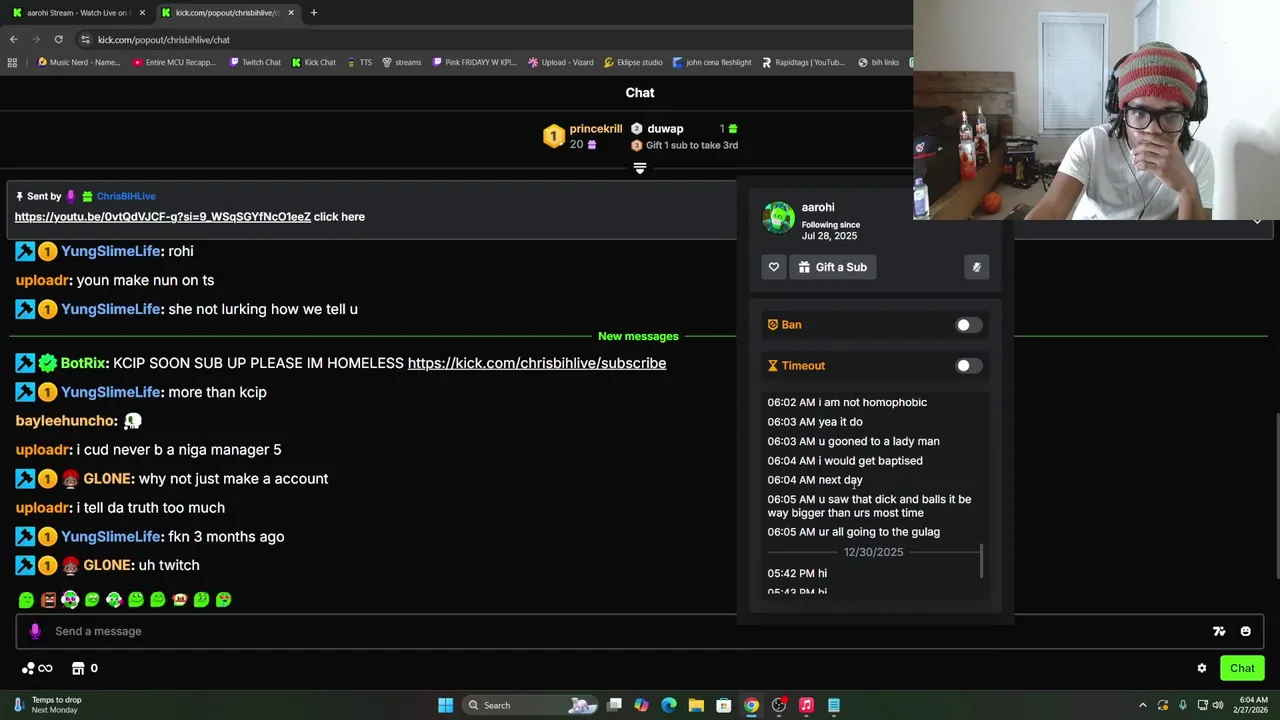The width and height of the screenshot is (1280, 720).
Task: Open the TTS bookmark
Action: pyautogui.click(x=360, y=62)
